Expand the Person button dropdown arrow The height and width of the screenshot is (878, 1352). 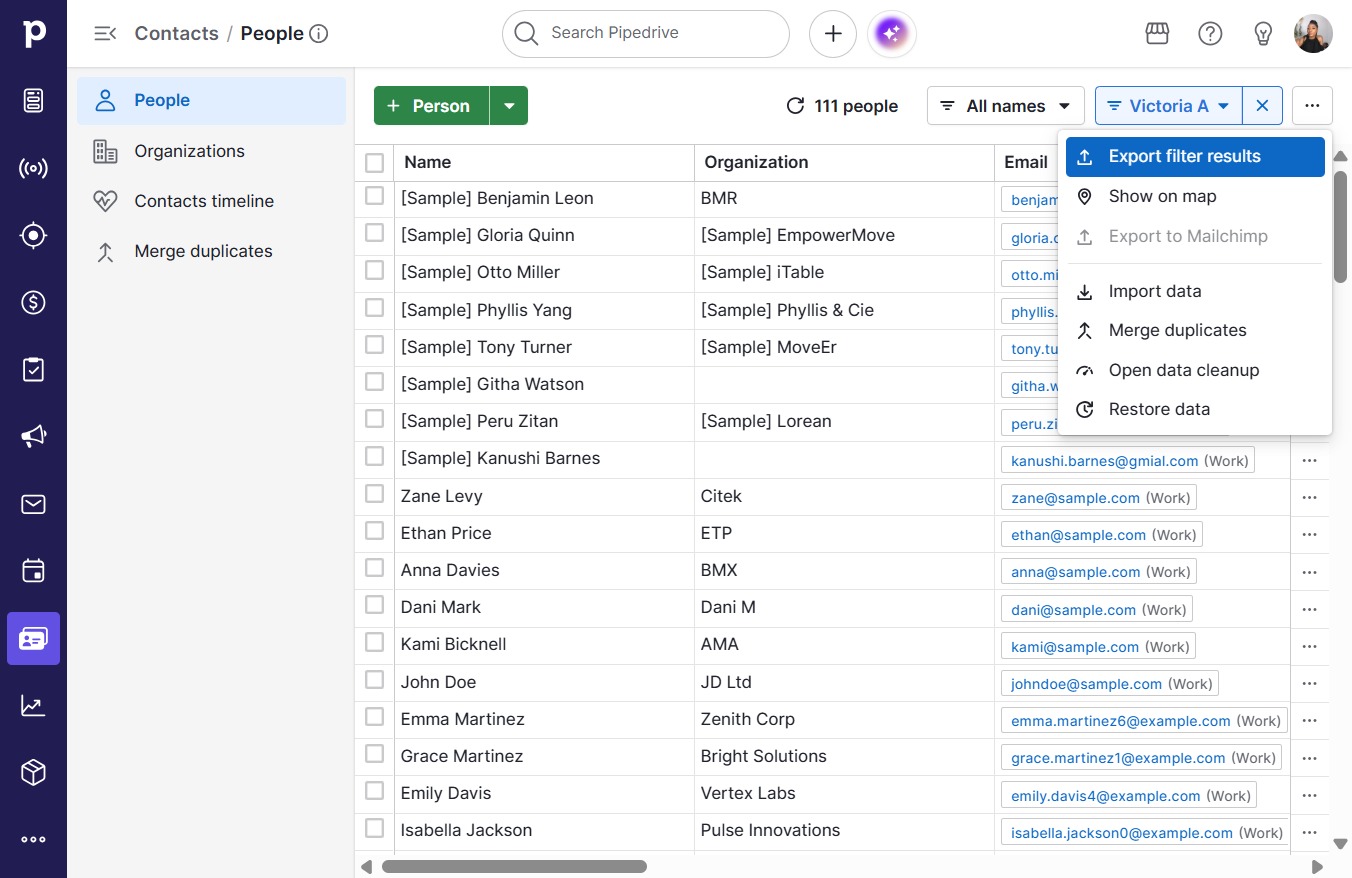pos(509,106)
